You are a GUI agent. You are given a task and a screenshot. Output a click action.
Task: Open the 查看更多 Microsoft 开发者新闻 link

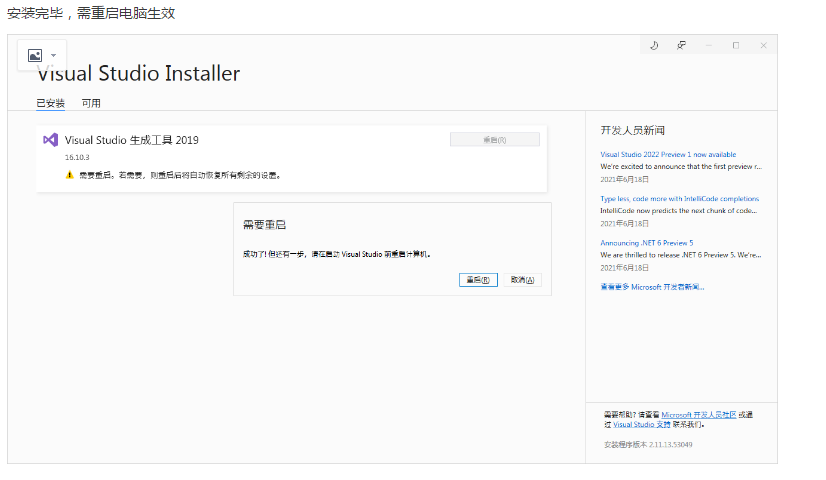click(x=652, y=287)
